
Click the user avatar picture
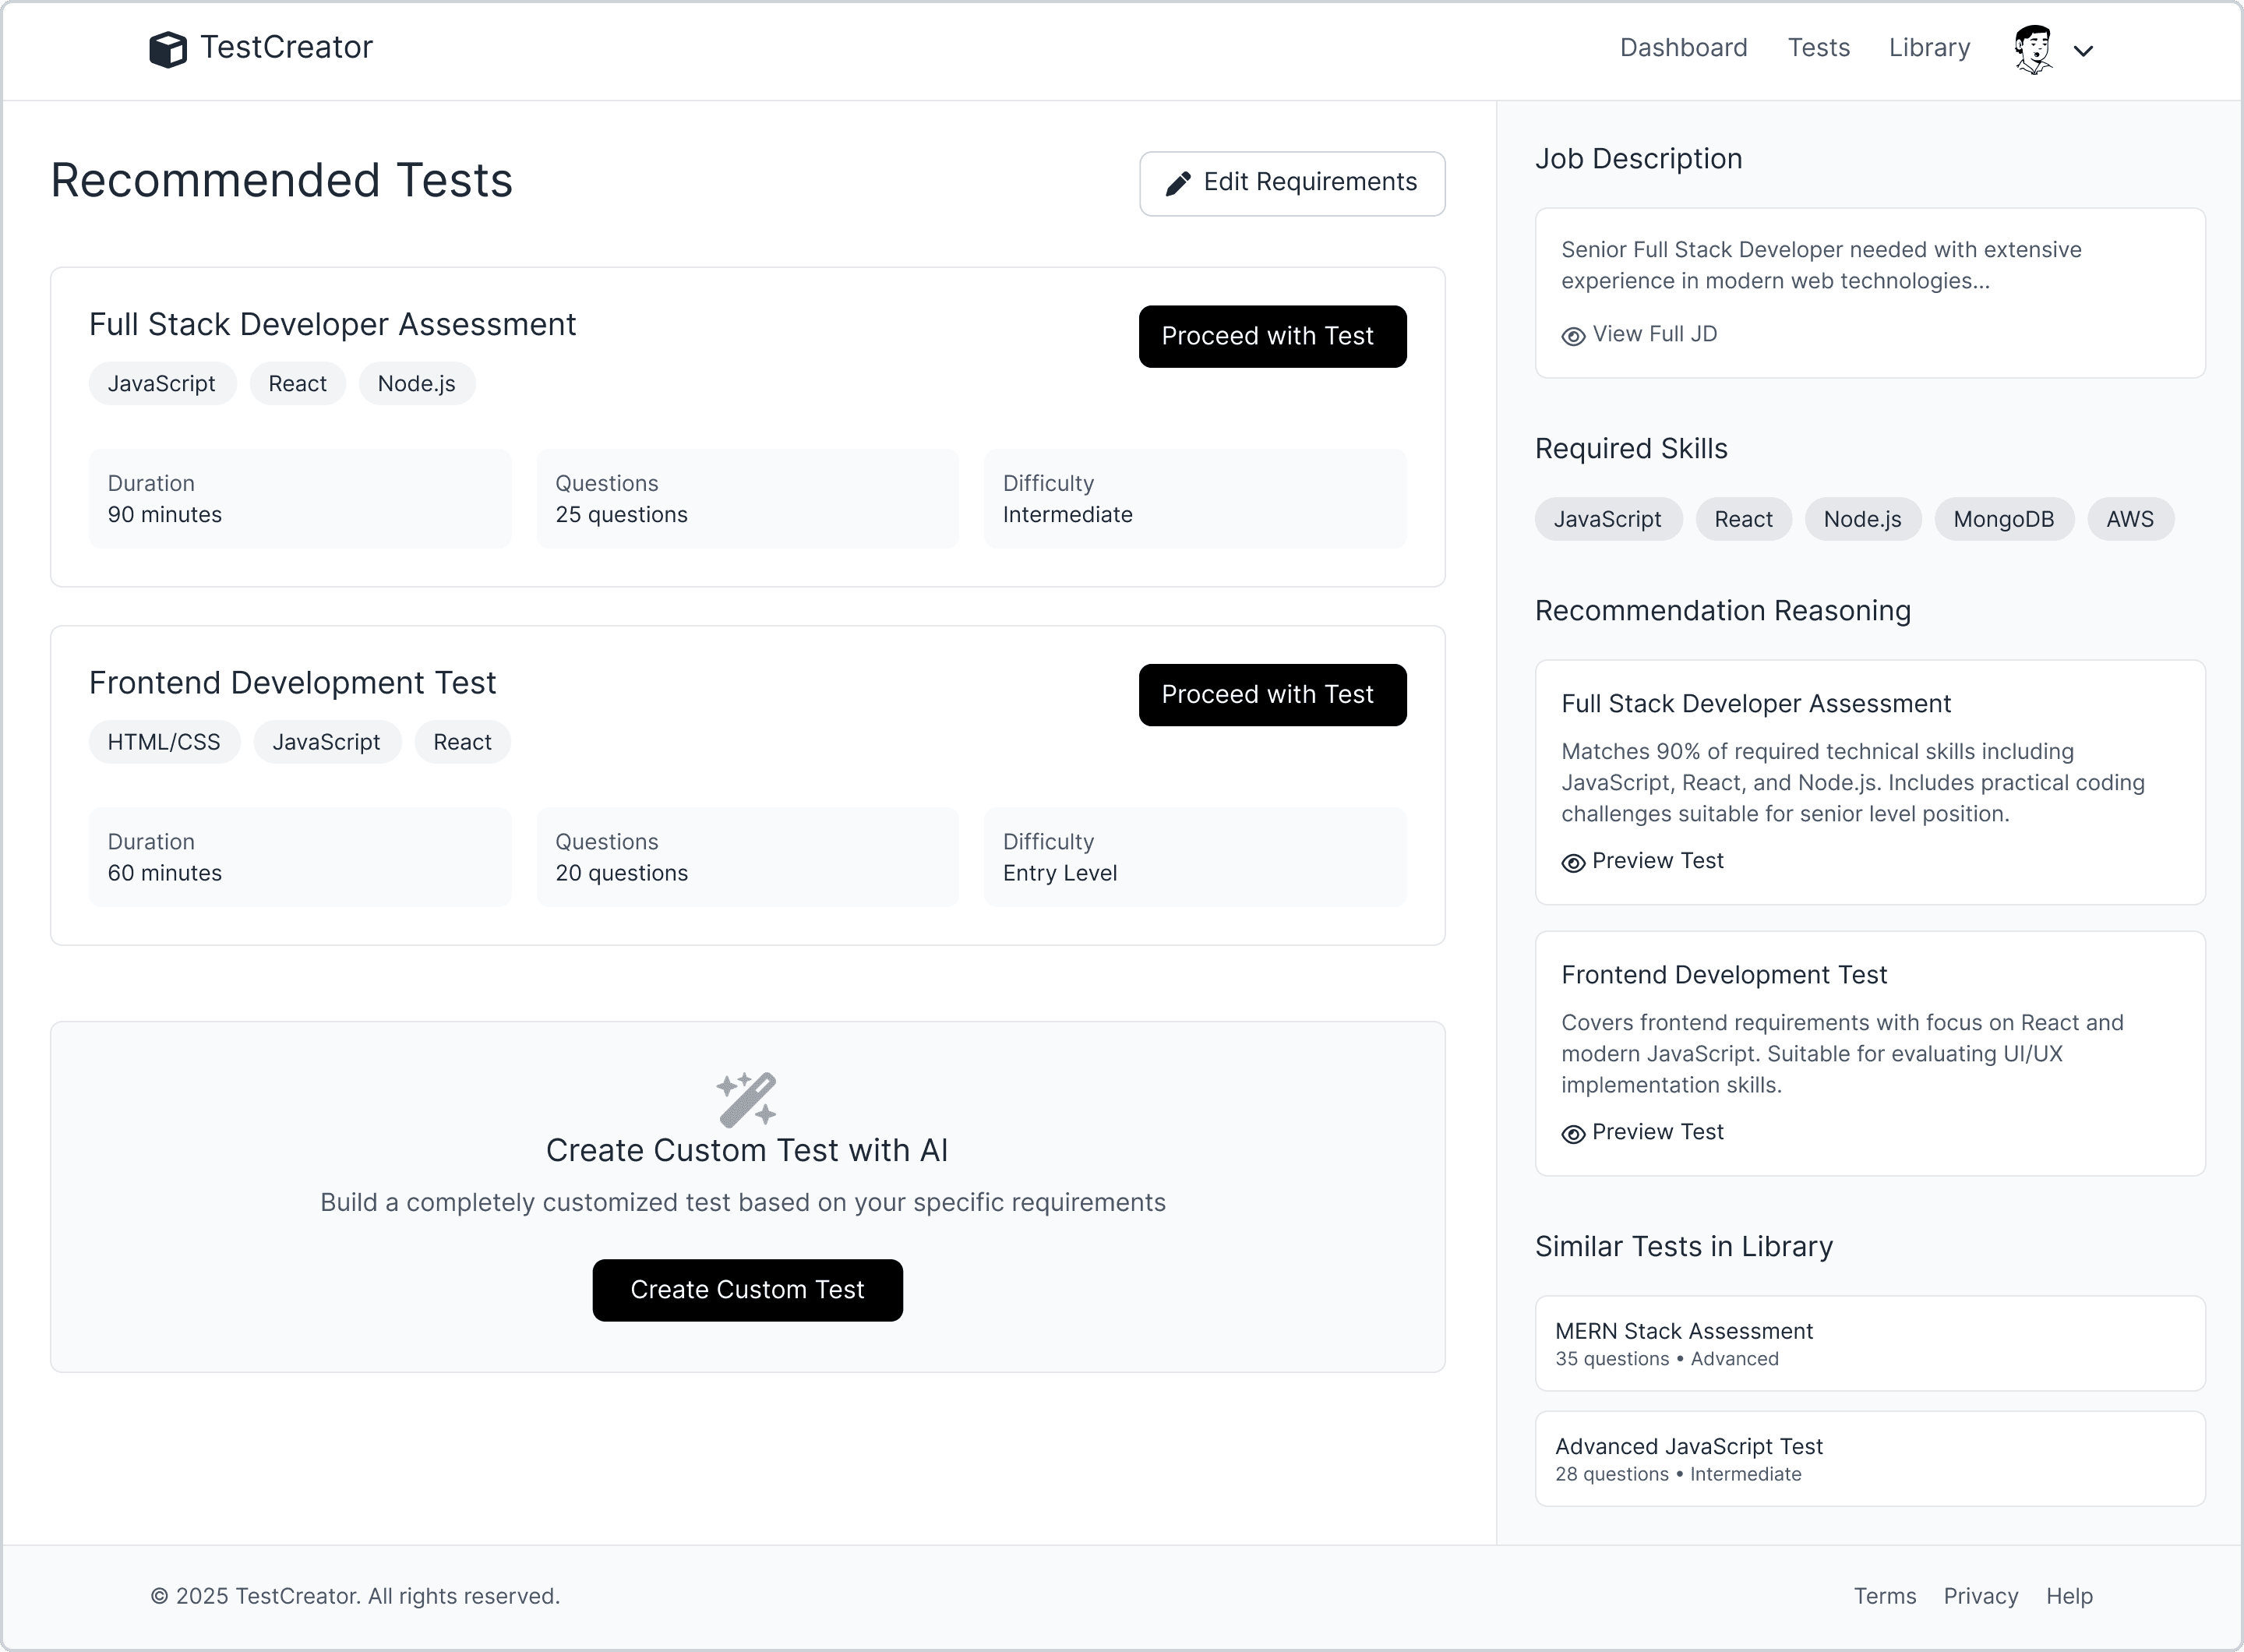click(x=2033, y=49)
